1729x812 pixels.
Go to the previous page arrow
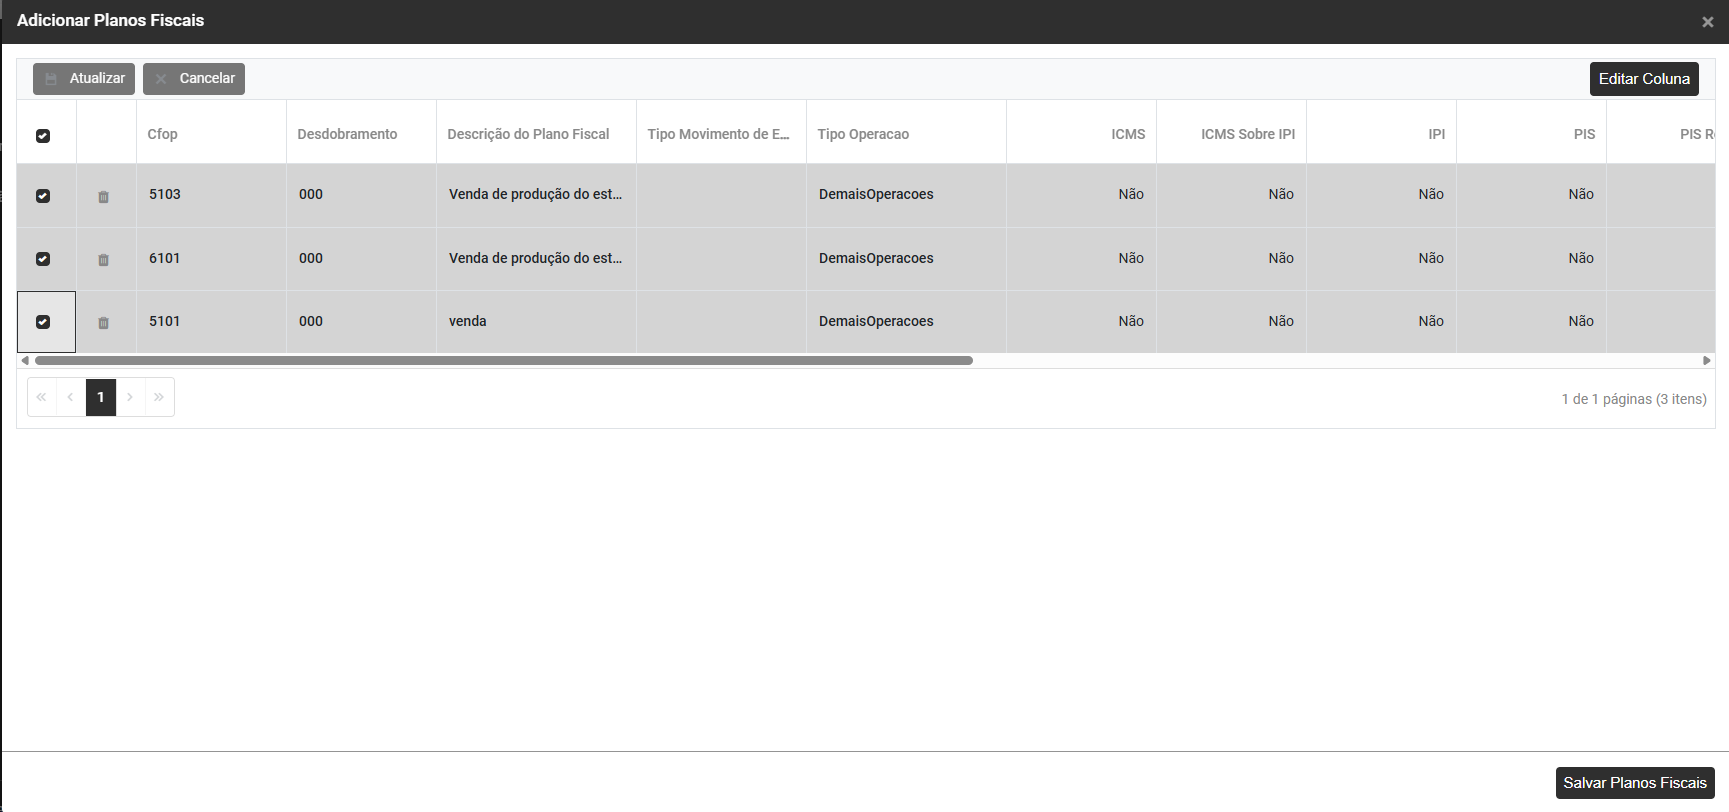[70, 397]
